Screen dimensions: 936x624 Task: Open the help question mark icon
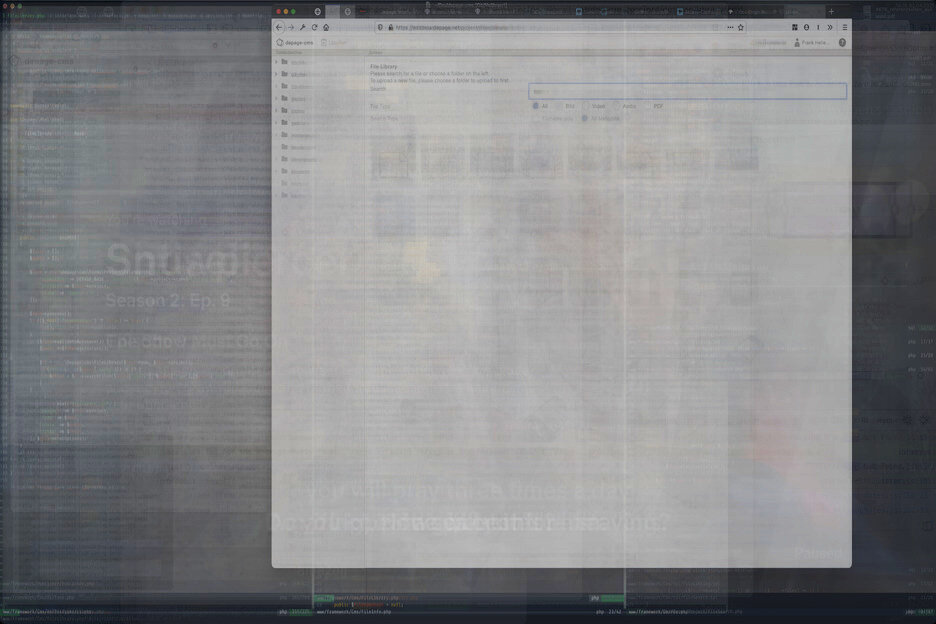842,42
